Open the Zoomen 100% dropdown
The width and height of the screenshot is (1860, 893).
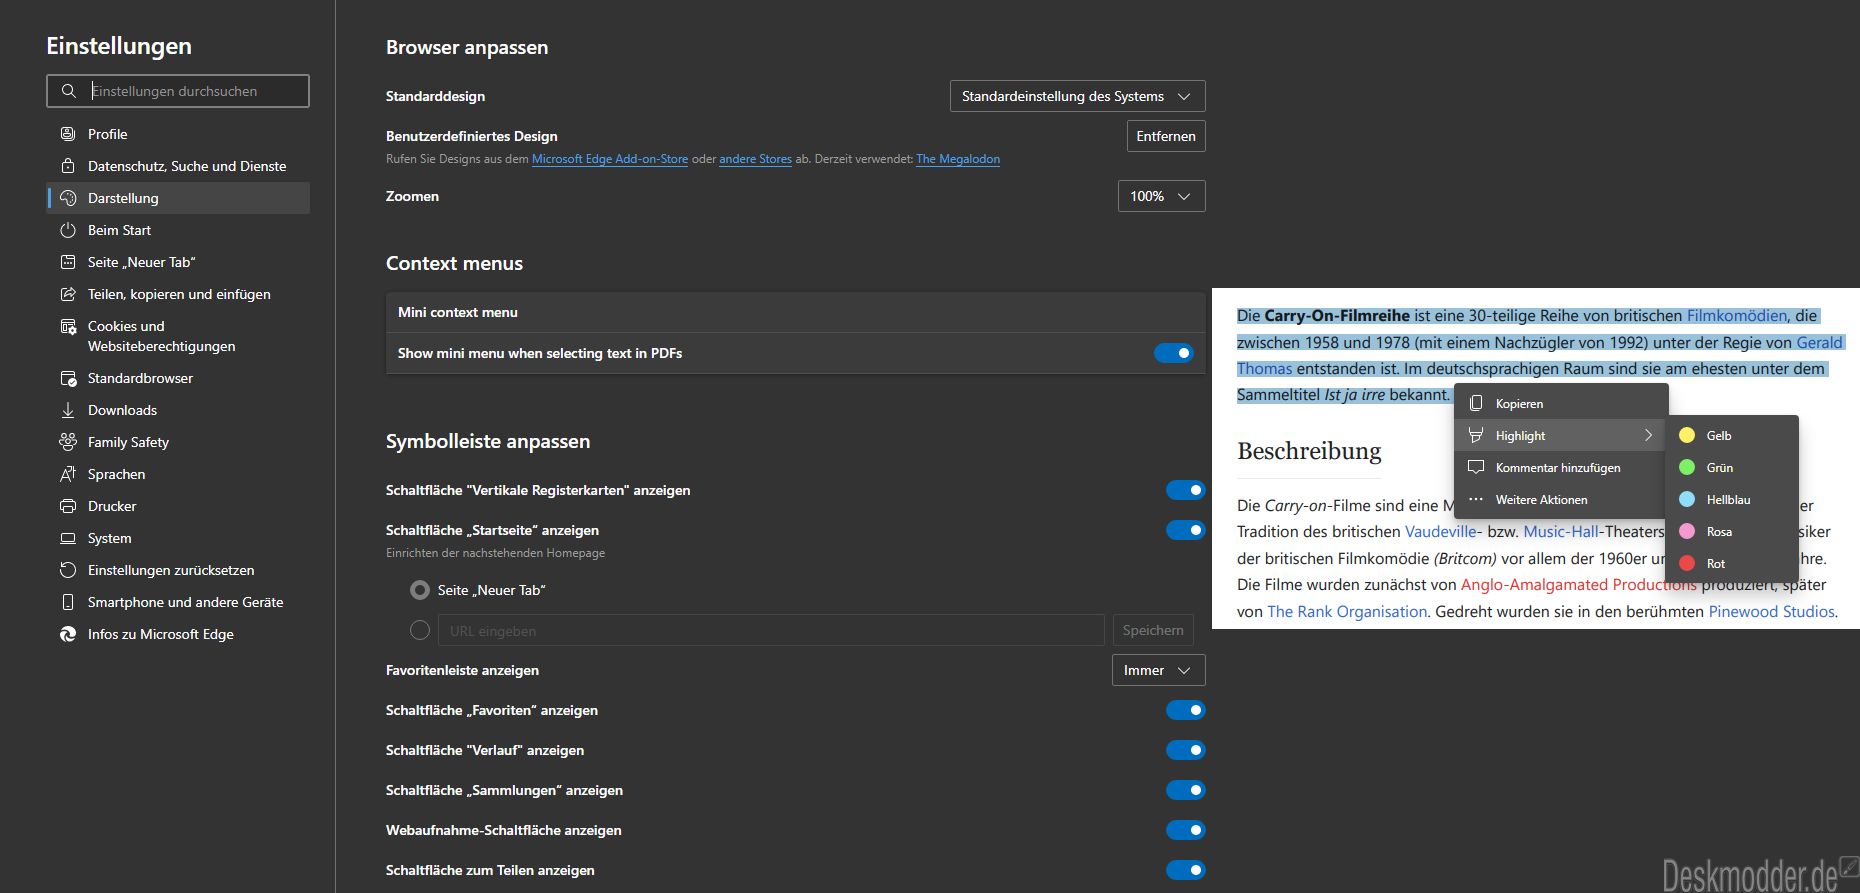point(1161,196)
